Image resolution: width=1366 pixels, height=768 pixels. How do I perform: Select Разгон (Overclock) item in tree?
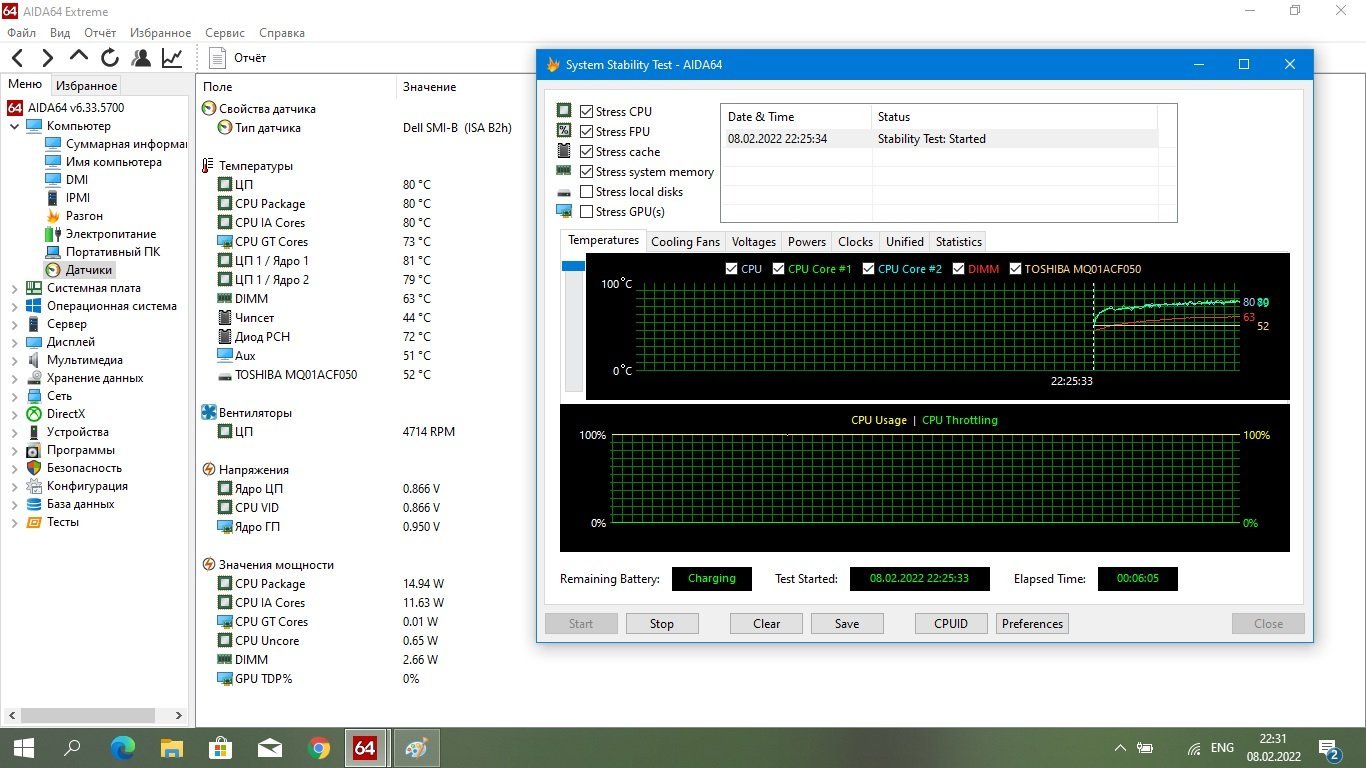point(84,216)
